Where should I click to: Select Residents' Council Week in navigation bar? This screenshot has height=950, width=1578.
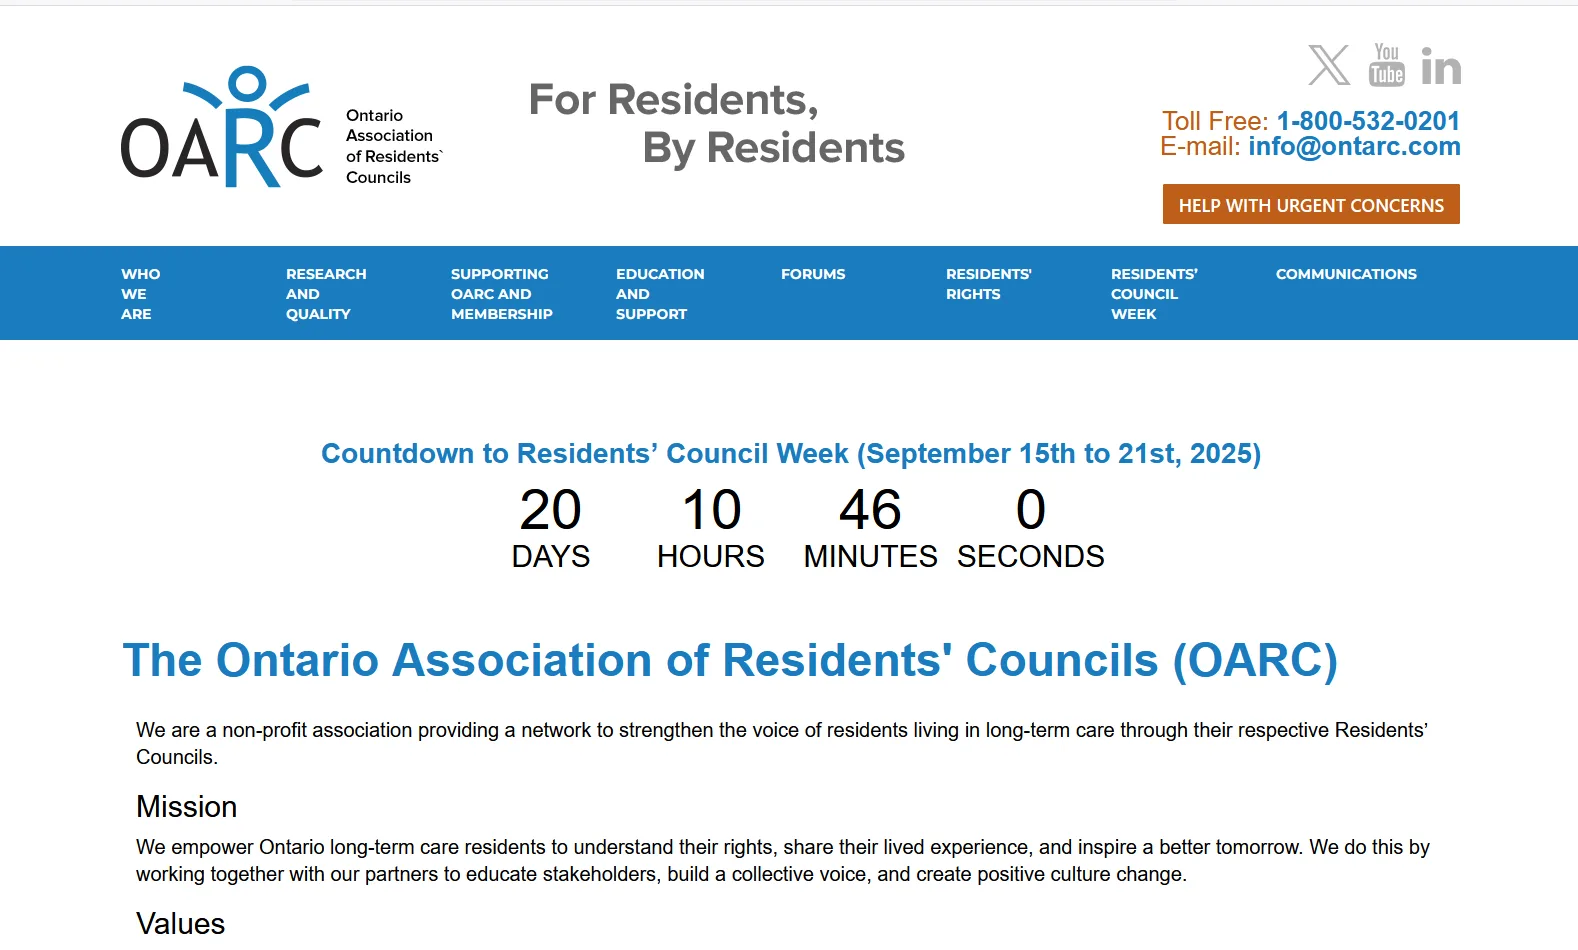click(x=1153, y=294)
